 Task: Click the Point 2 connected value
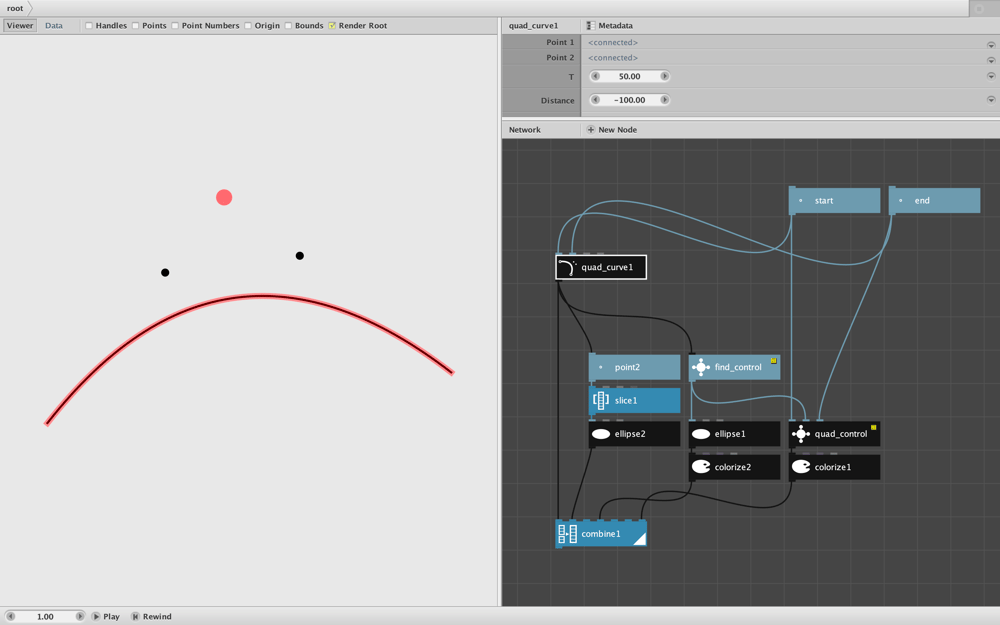point(613,57)
